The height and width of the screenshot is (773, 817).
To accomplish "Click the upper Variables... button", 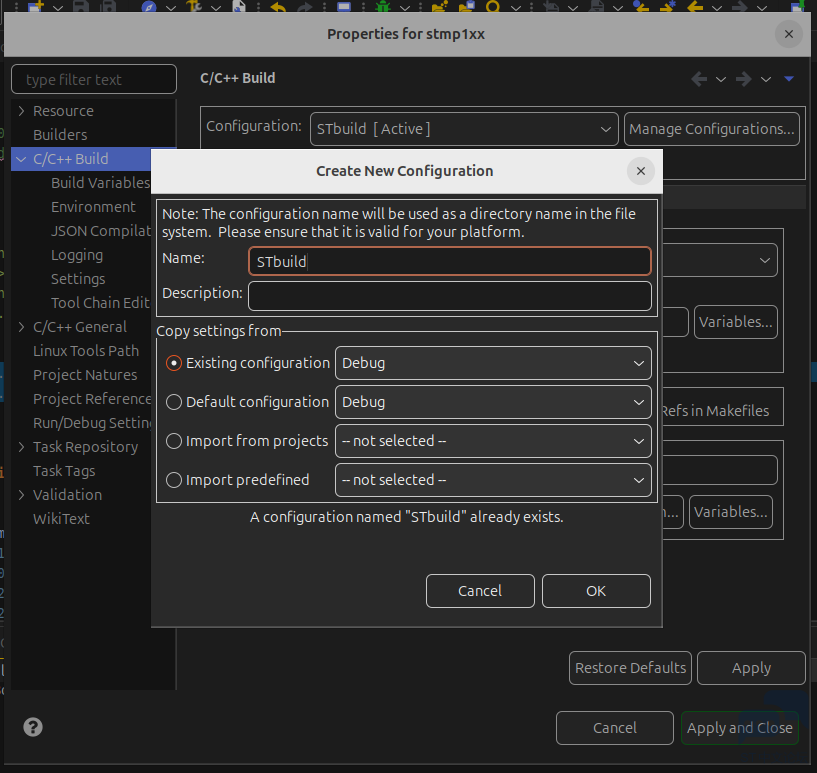I will tap(735, 322).
